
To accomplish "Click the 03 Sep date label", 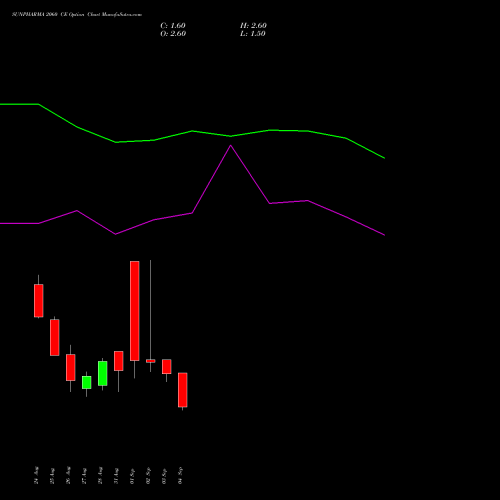I will 164,476.
